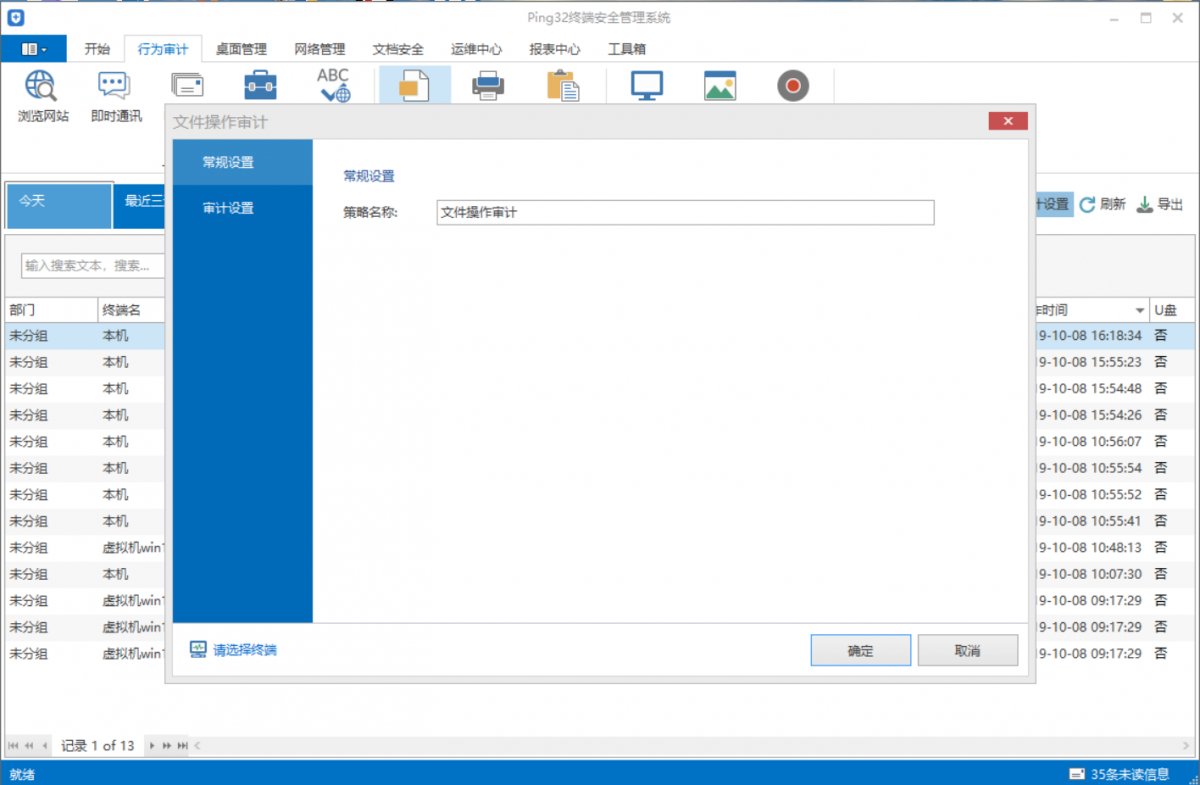1200x785 pixels.
Task: Click the horizontal scrollbar left arrow
Action: [197, 746]
